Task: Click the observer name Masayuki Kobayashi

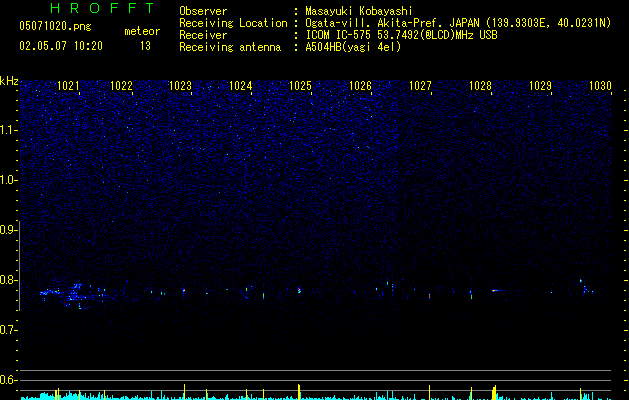Action: (x=359, y=11)
